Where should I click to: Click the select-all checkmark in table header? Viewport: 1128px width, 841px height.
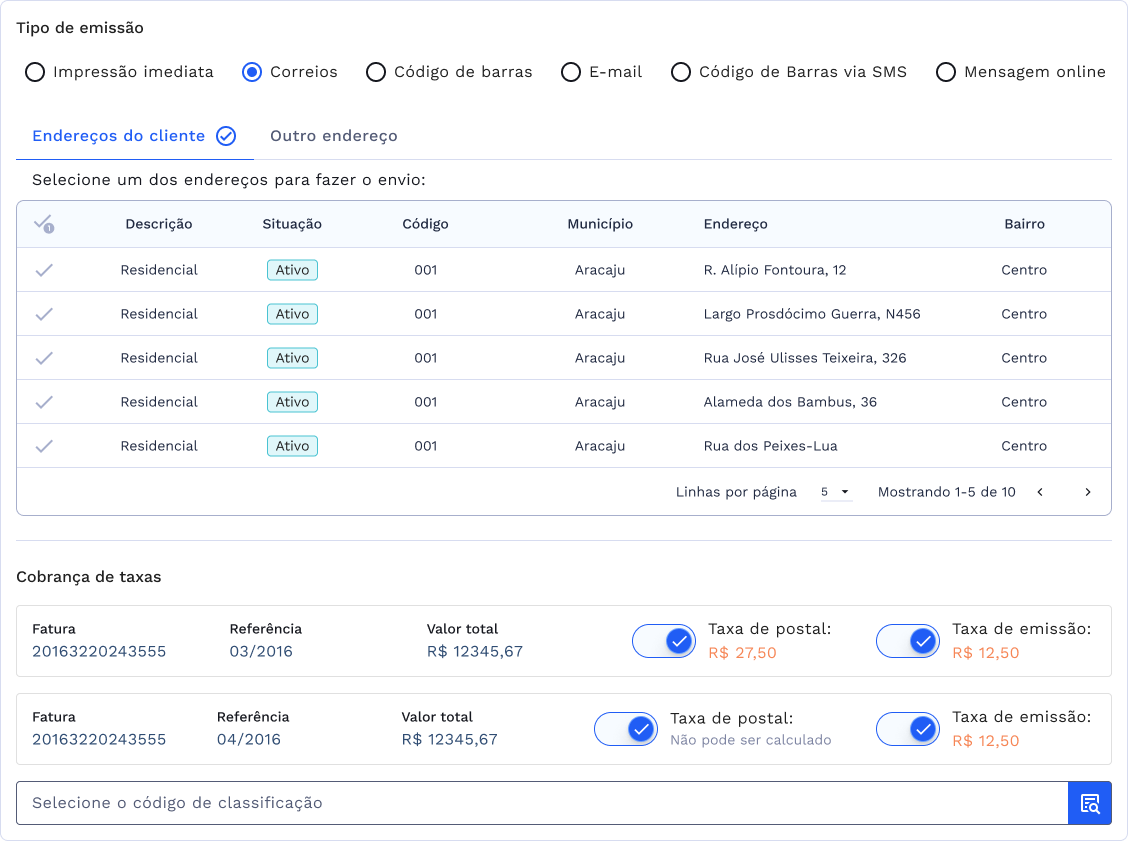[x=43, y=224]
